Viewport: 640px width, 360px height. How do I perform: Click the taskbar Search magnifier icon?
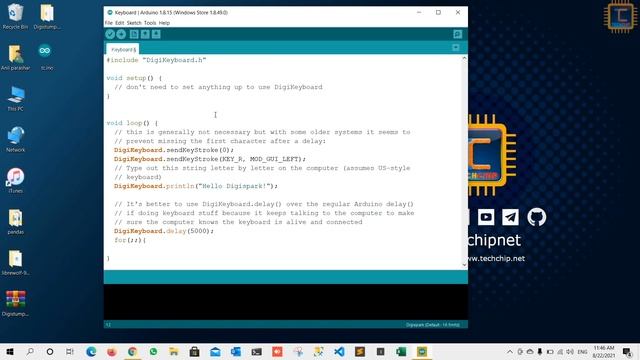pos(30,351)
